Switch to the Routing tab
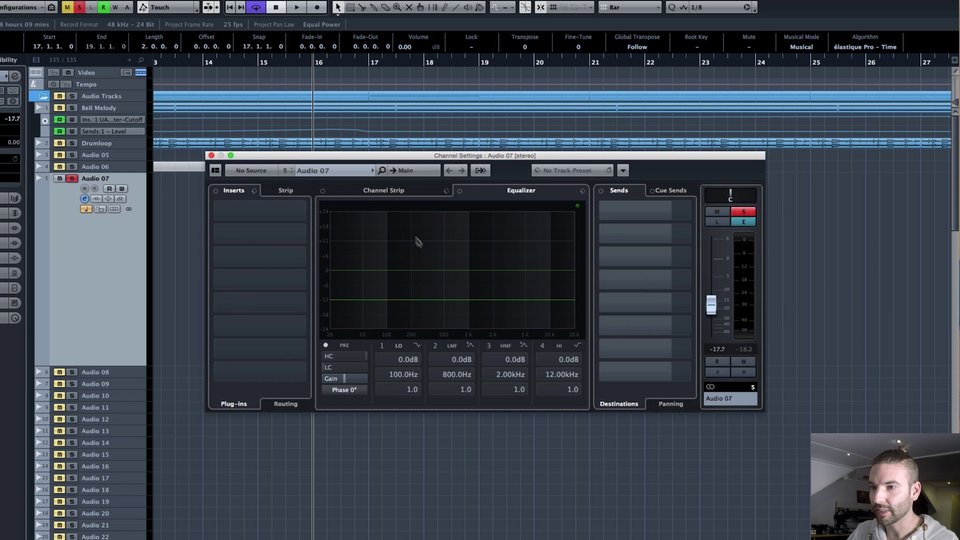Screen dimensions: 960x540 click(285, 404)
